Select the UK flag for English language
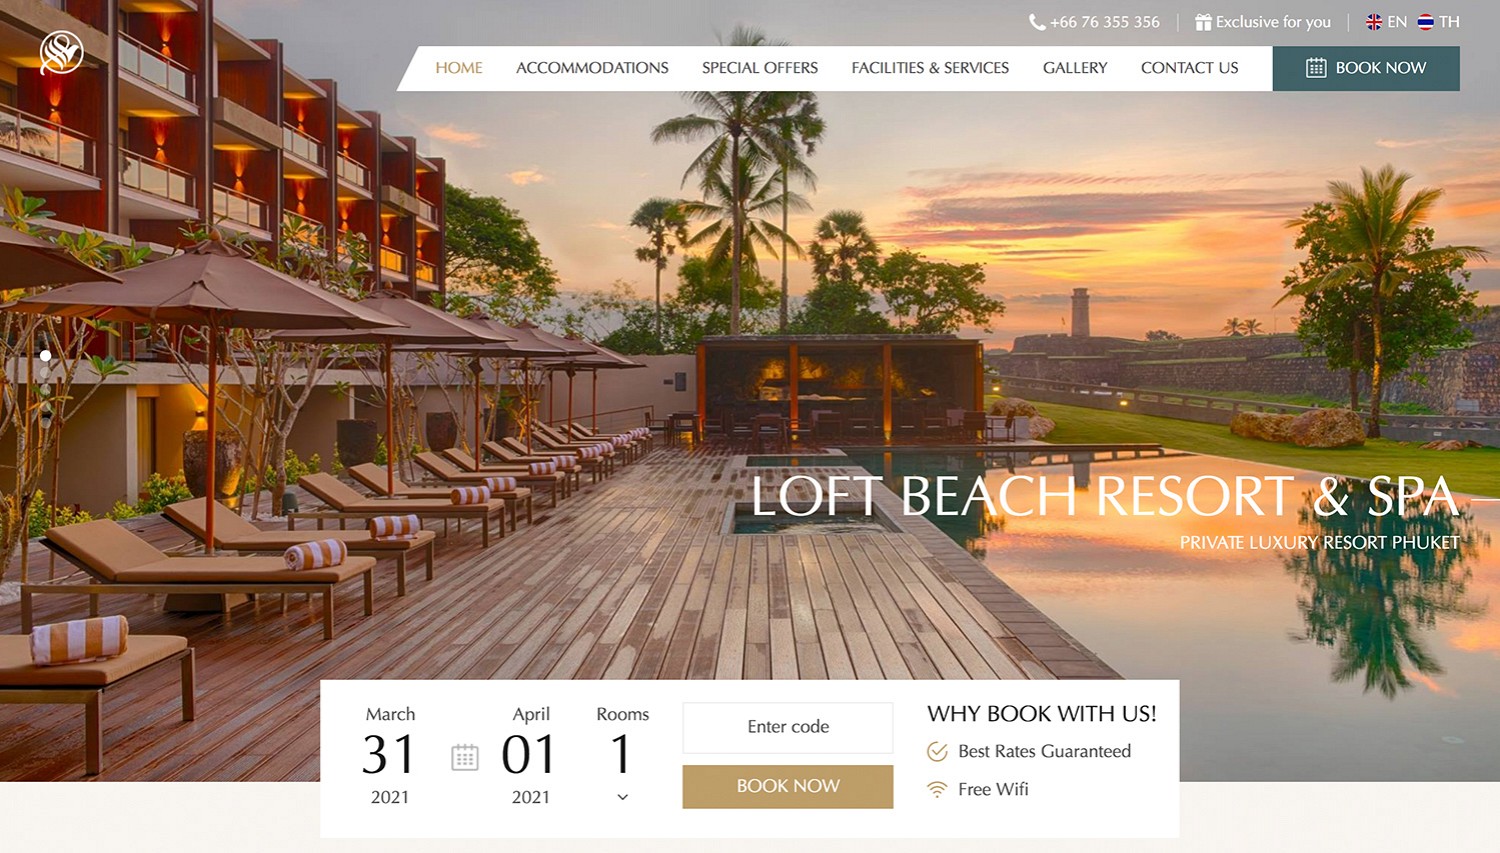Viewport: 1500px width, 853px height. [x=1374, y=22]
